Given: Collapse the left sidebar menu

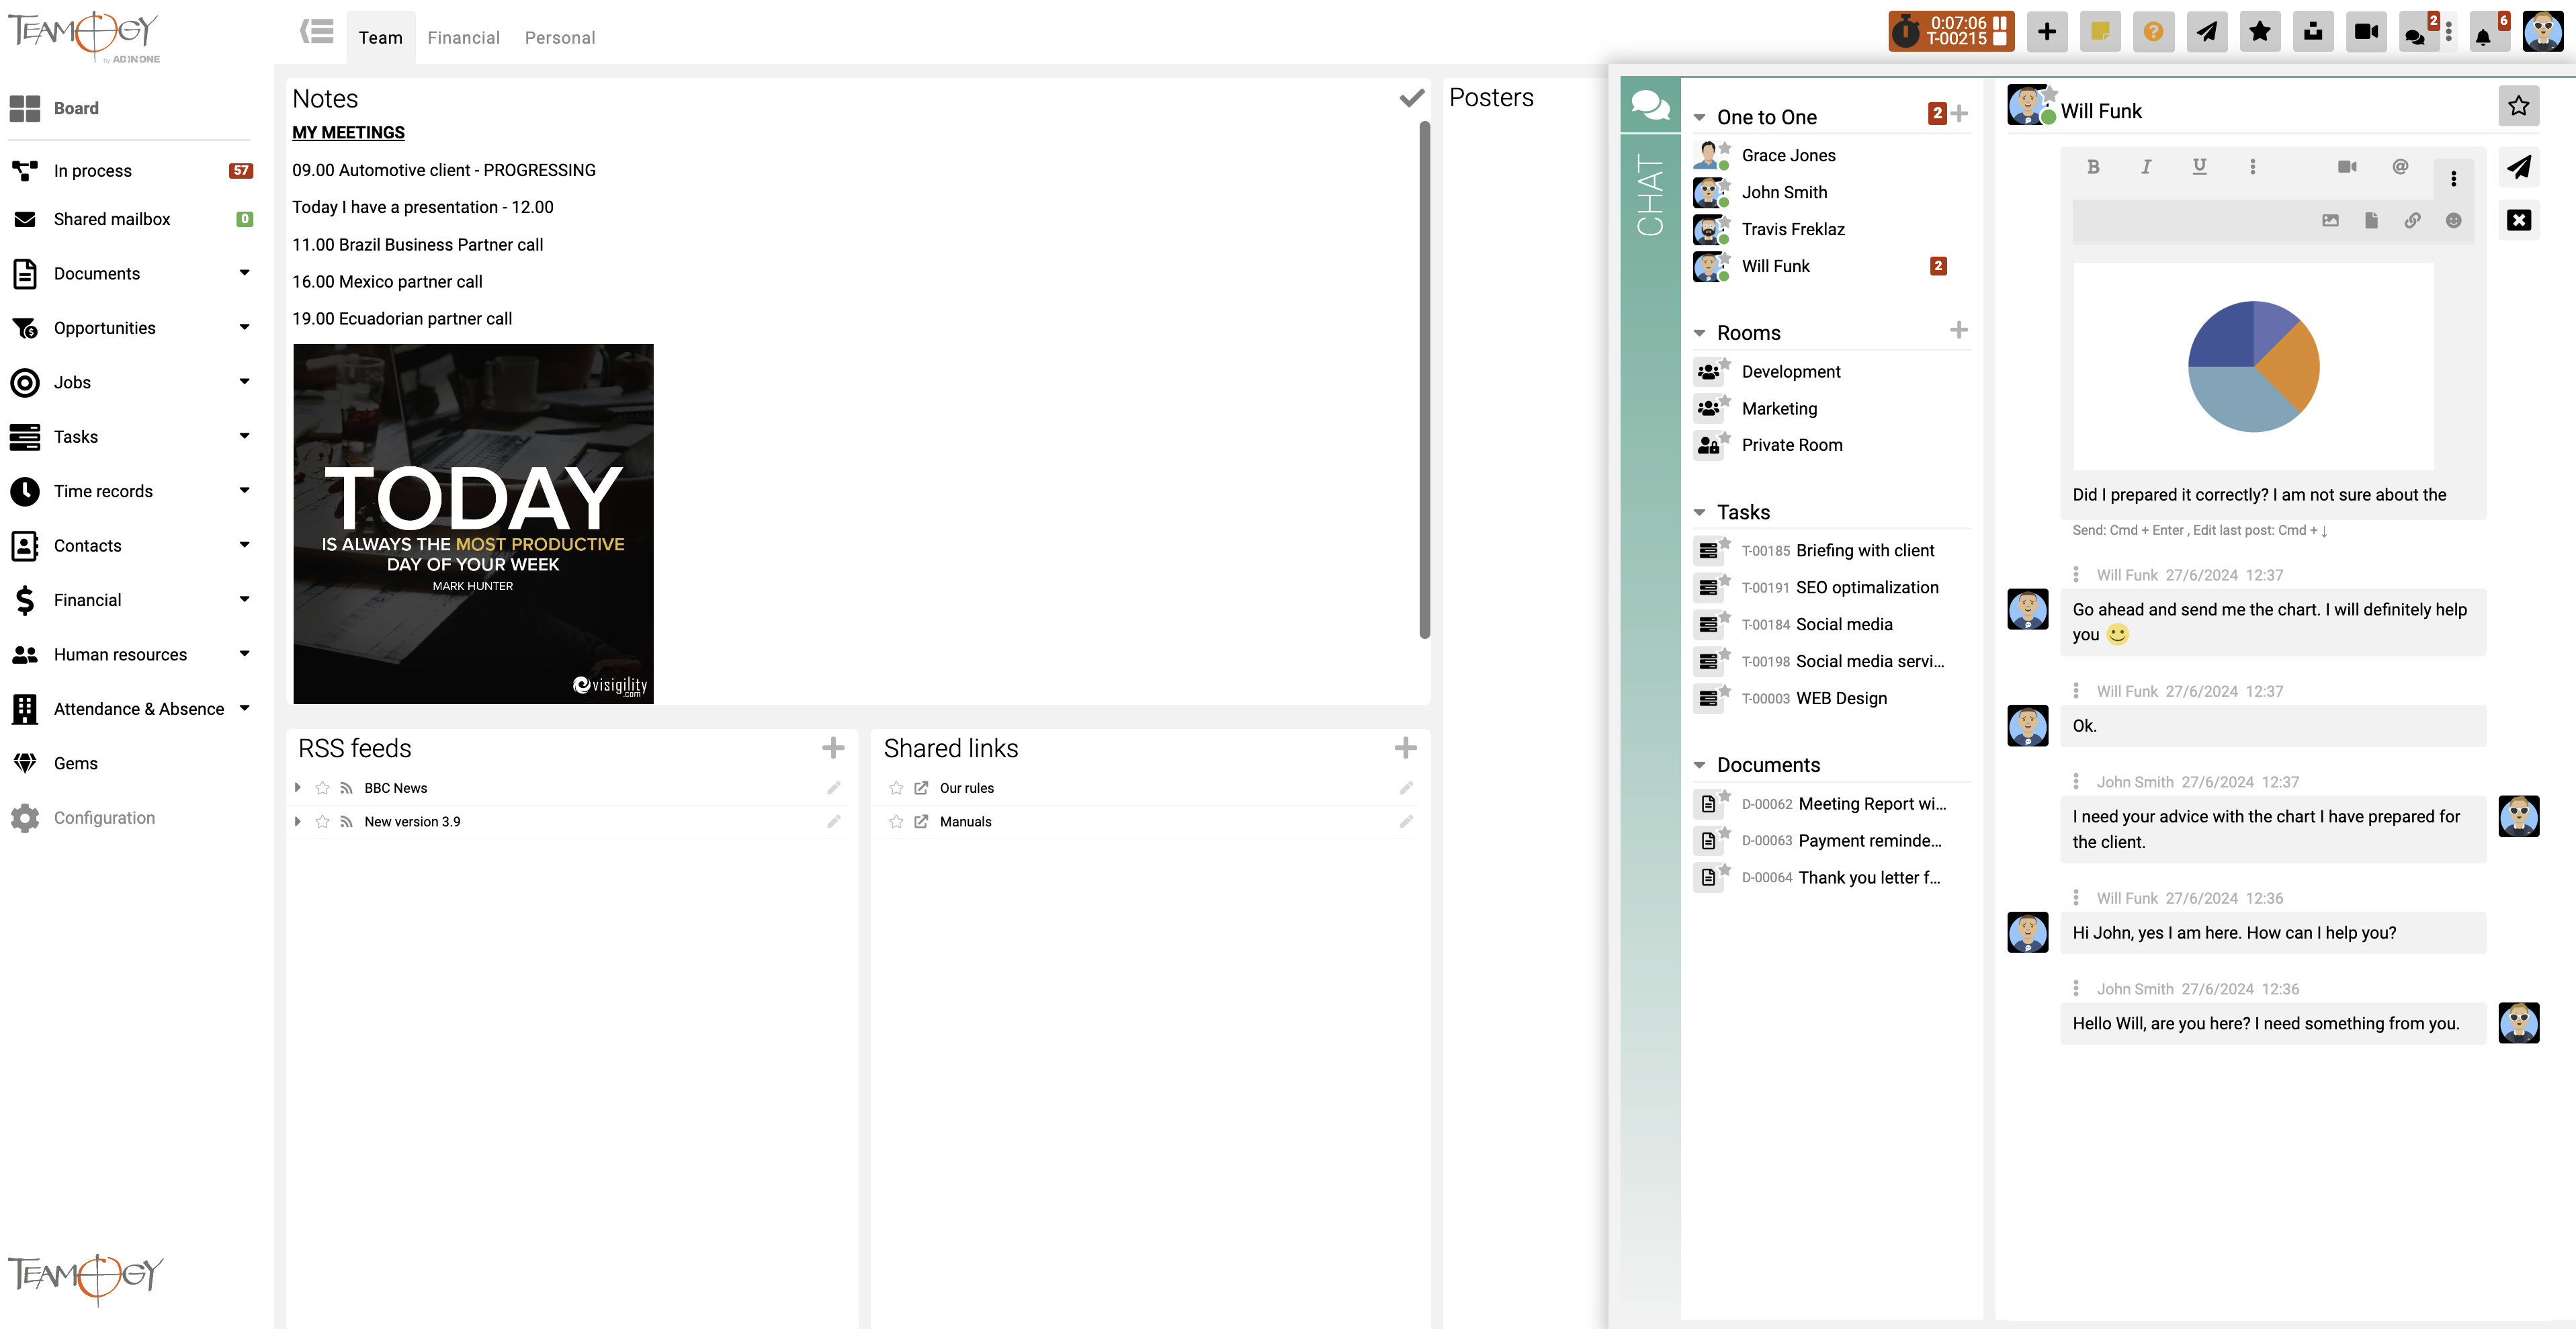Looking at the screenshot, I should (317, 32).
